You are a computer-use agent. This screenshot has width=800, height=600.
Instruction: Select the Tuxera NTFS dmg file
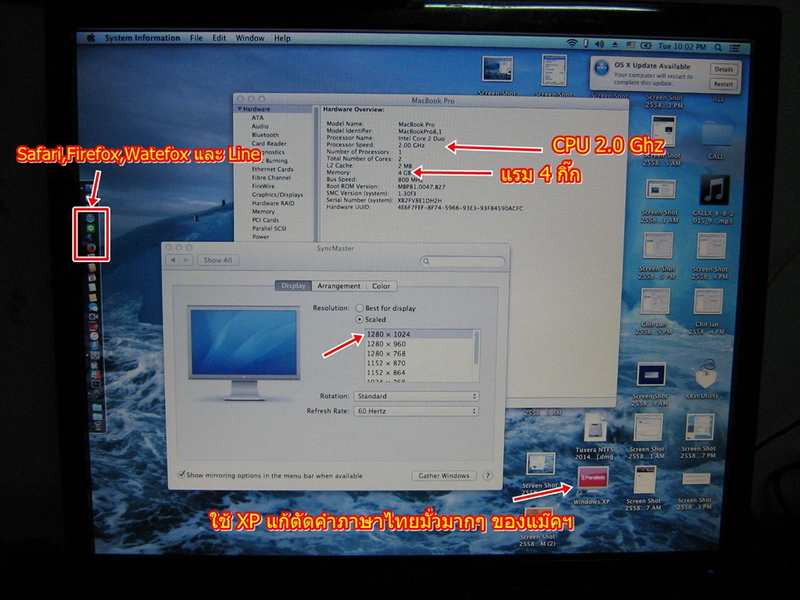tap(594, 429)
